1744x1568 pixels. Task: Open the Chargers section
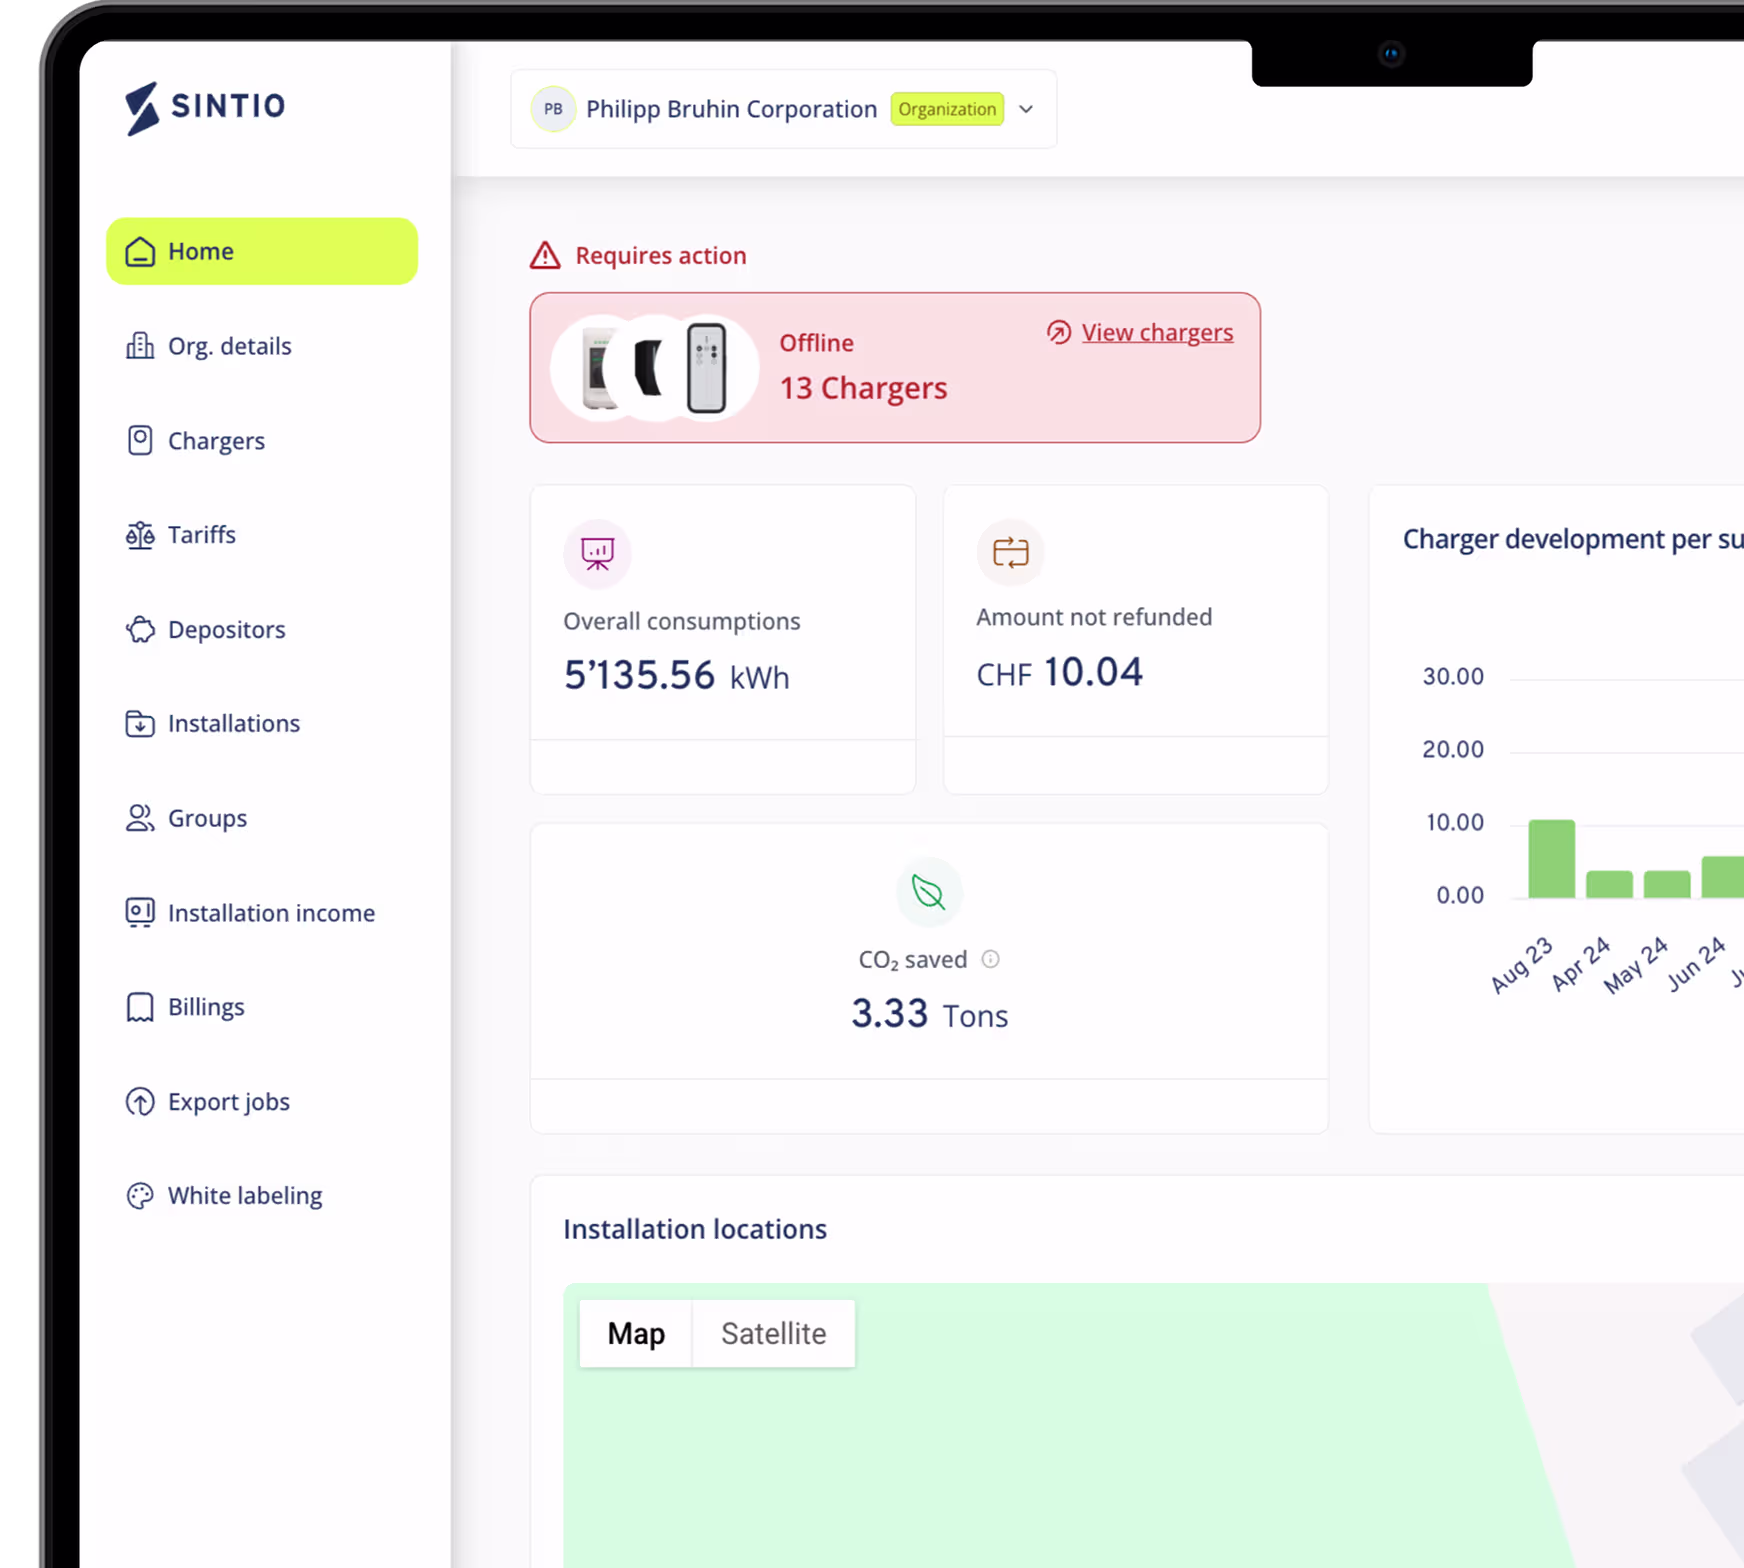[262, 441]
